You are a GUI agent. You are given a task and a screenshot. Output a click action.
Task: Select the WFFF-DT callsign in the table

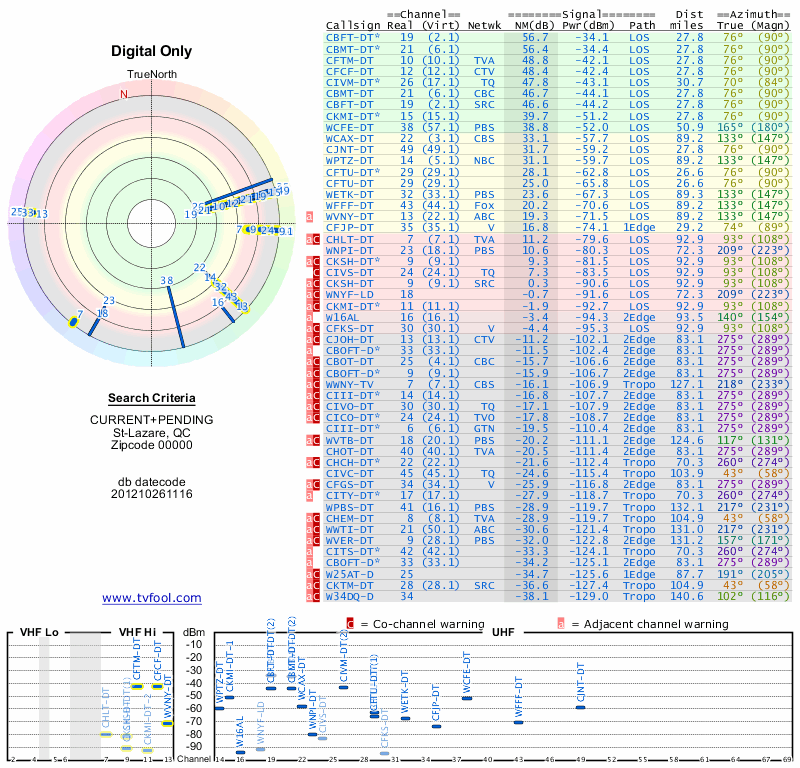tap(350, 205)
